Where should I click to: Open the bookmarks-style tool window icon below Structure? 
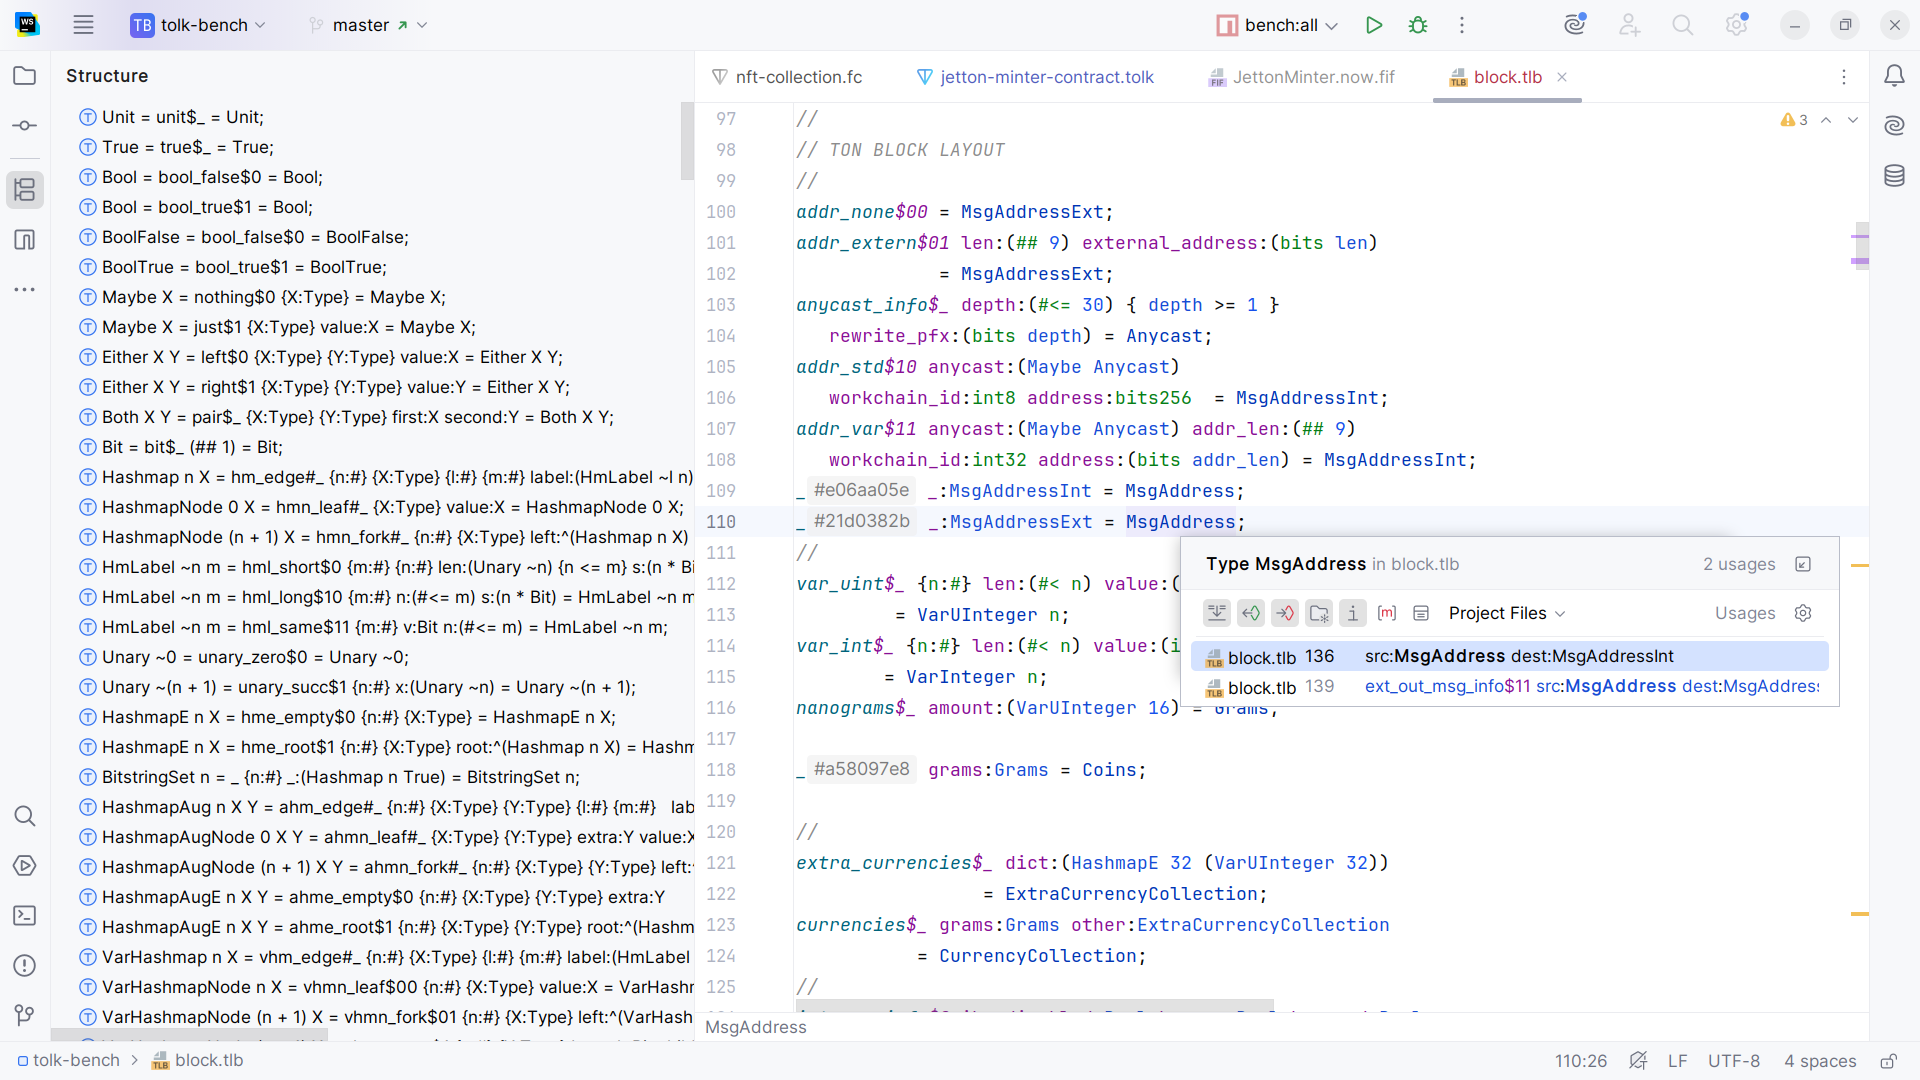pyautogui.click(x=25, y=240)
